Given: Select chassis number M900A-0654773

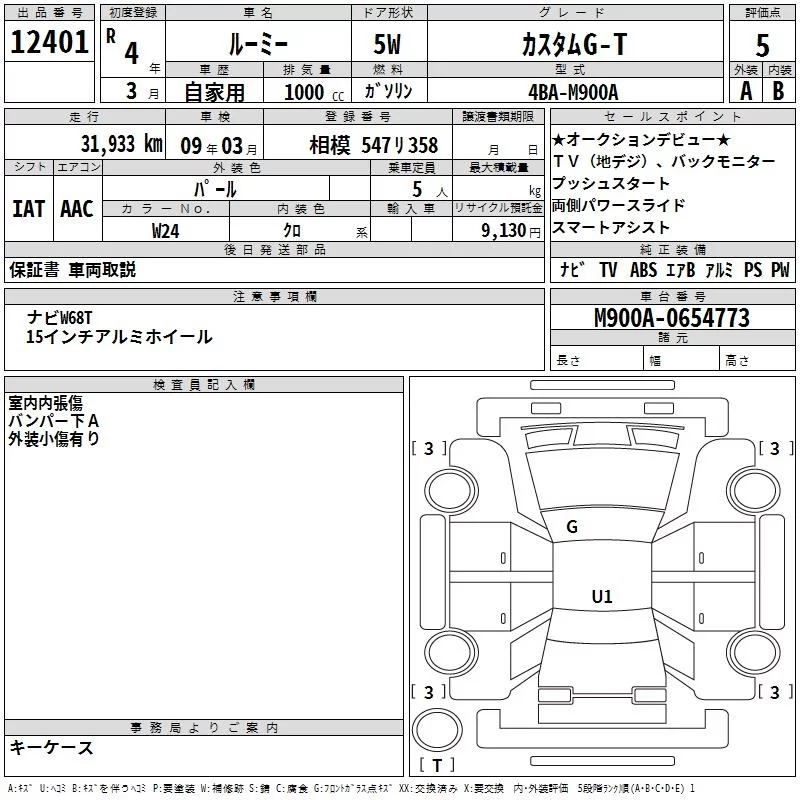Looking at the screenshot, I should [672, 317].
